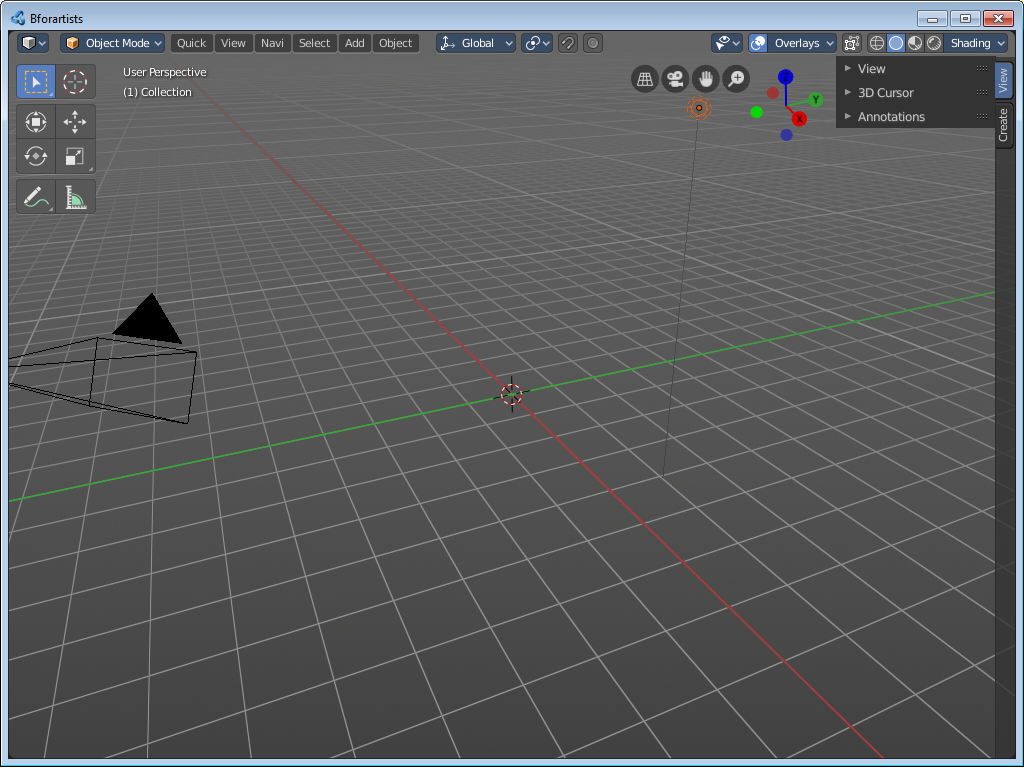Open the Object menu
The width and height of the screenshot is (1024, 768).
(x=396, y=43)
